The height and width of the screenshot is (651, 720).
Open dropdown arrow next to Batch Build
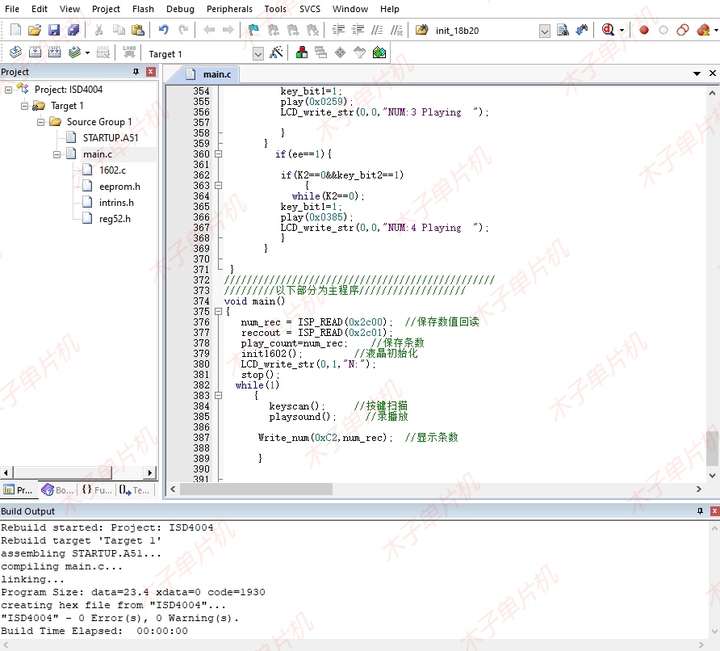87,53
